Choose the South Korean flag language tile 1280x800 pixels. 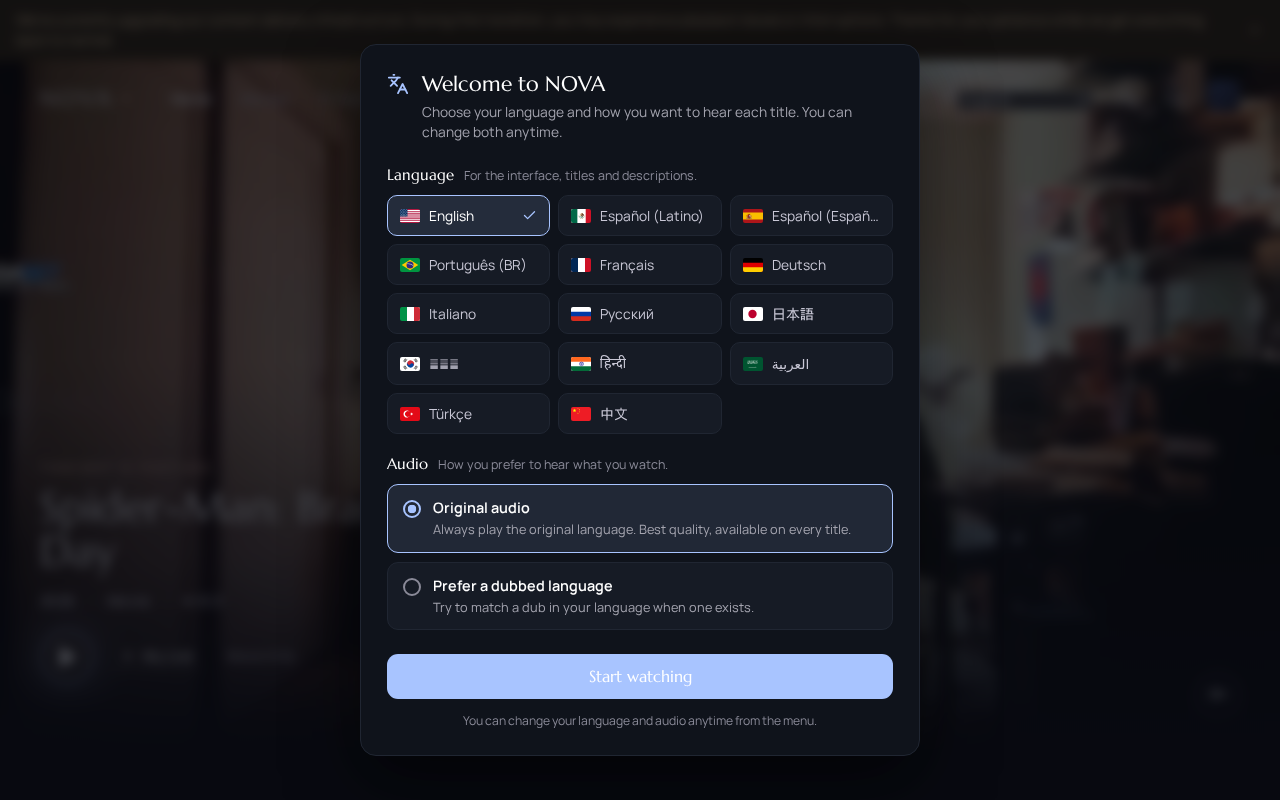tap(468, 363)
